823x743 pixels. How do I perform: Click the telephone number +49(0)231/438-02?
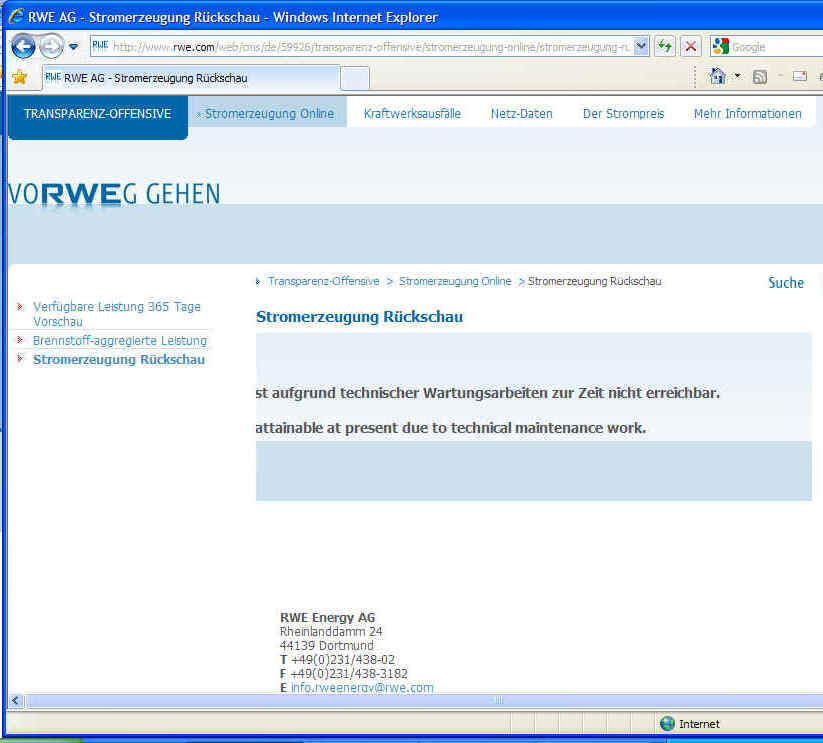[x=343, y=659]
